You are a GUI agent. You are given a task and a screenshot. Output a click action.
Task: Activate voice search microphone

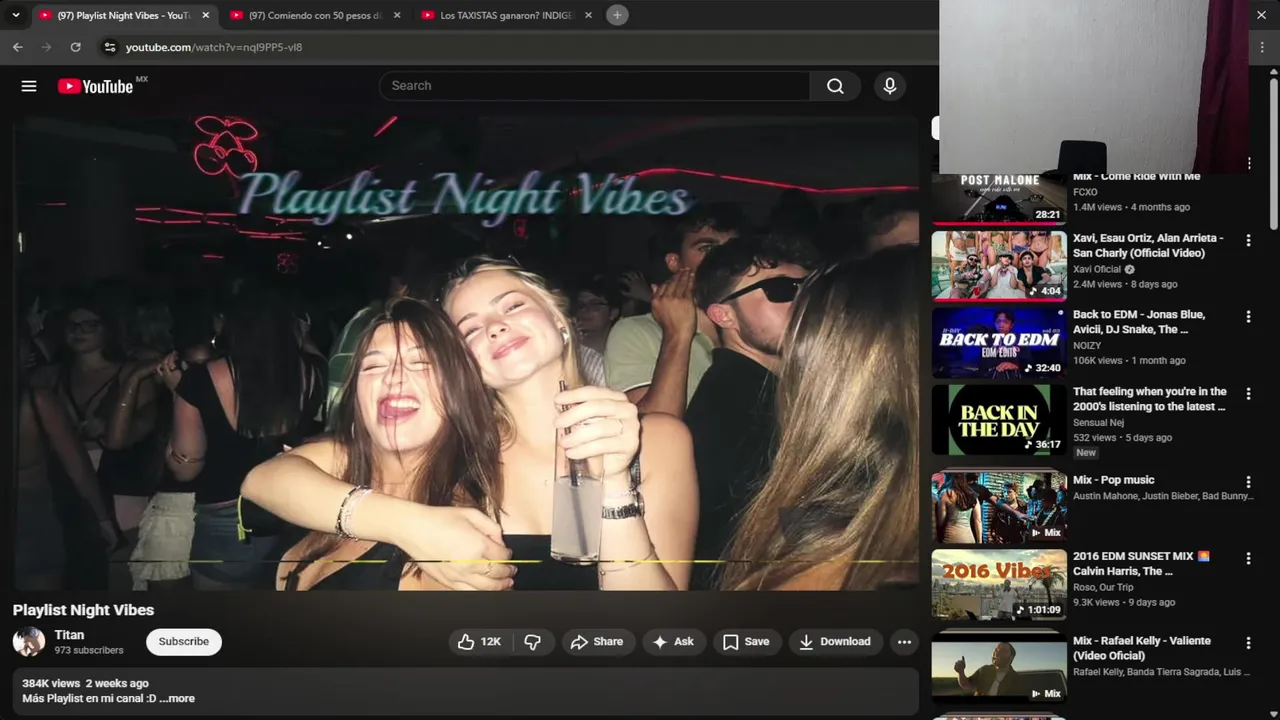[890, 86]
